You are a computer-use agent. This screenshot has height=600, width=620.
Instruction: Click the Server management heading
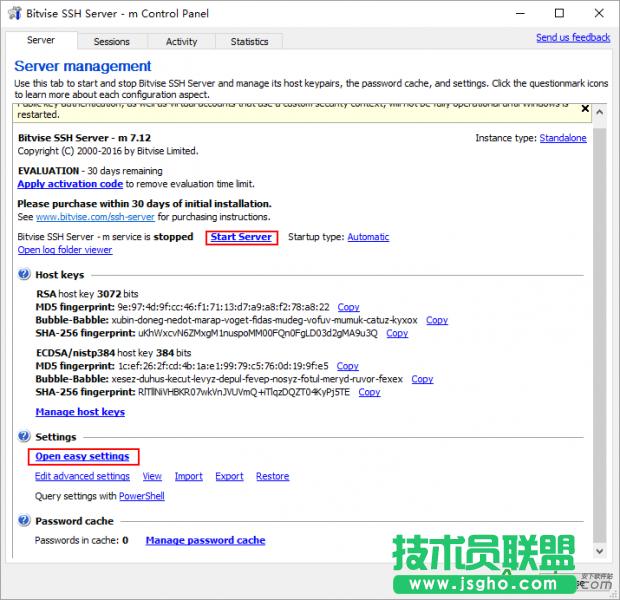click(83, 66)
